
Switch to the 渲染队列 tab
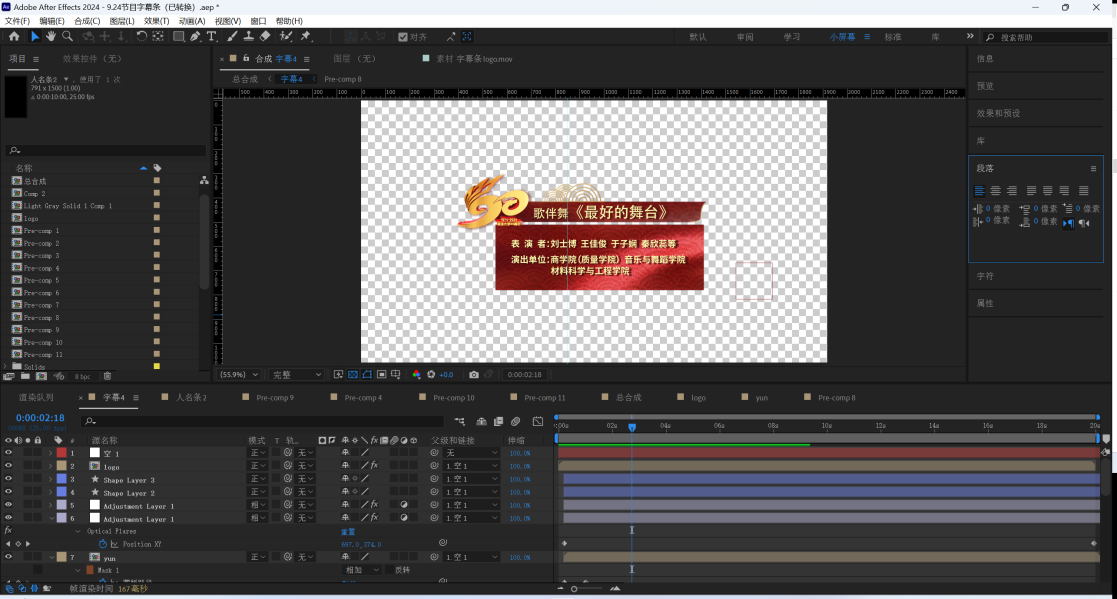[x=36, y=397]
